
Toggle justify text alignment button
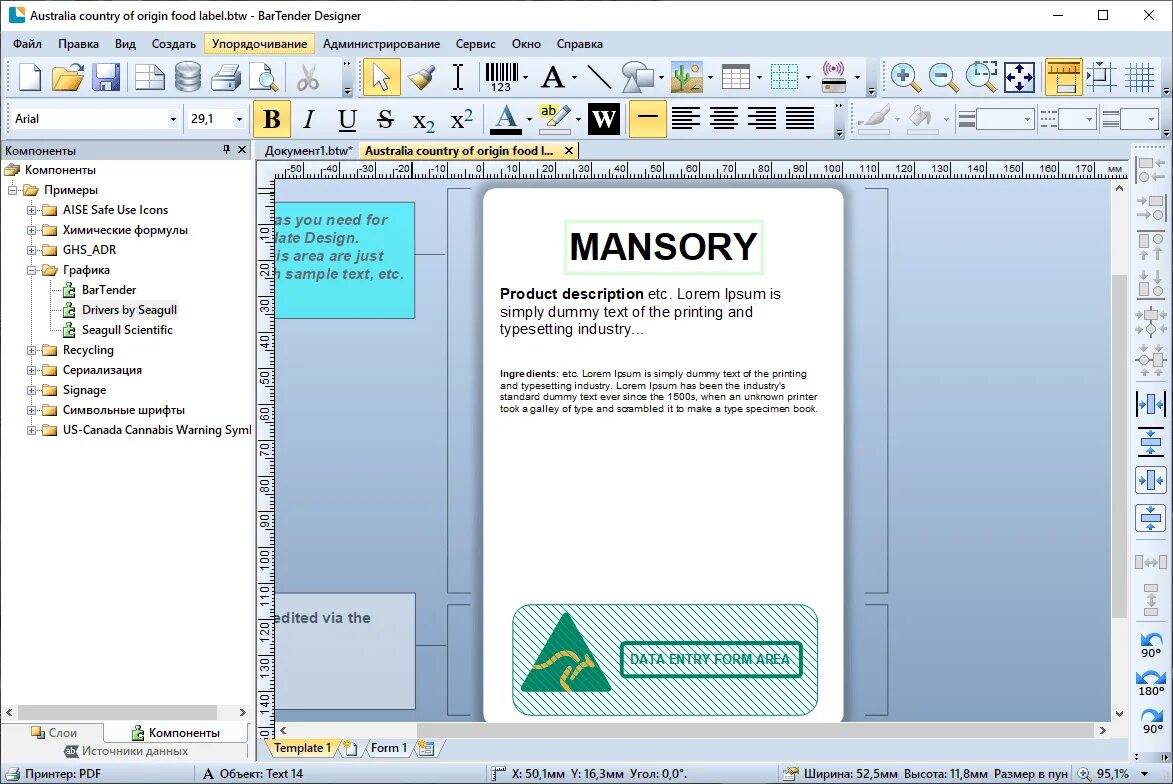[x=800, y=119]
